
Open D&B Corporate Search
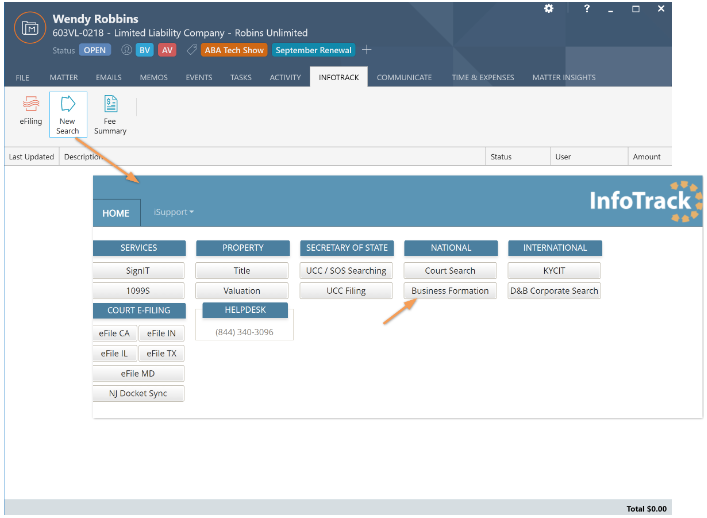tap(554, 291)
